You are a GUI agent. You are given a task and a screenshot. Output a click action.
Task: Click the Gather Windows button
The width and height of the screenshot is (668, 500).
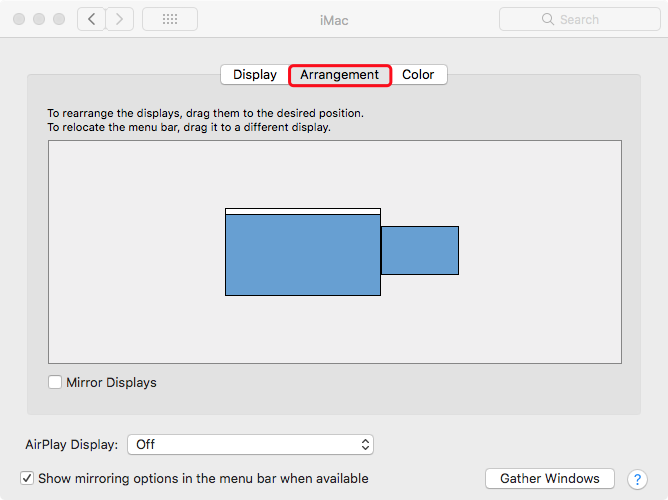(x=550, y=479)
